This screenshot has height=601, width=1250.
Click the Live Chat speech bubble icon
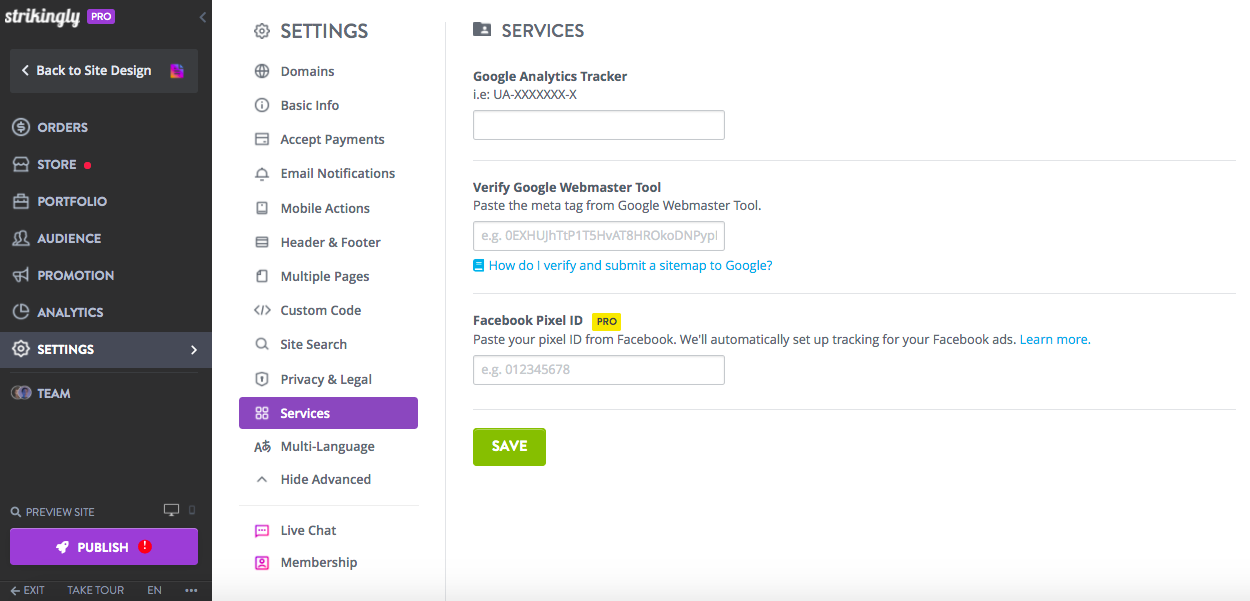click(262, 530)
